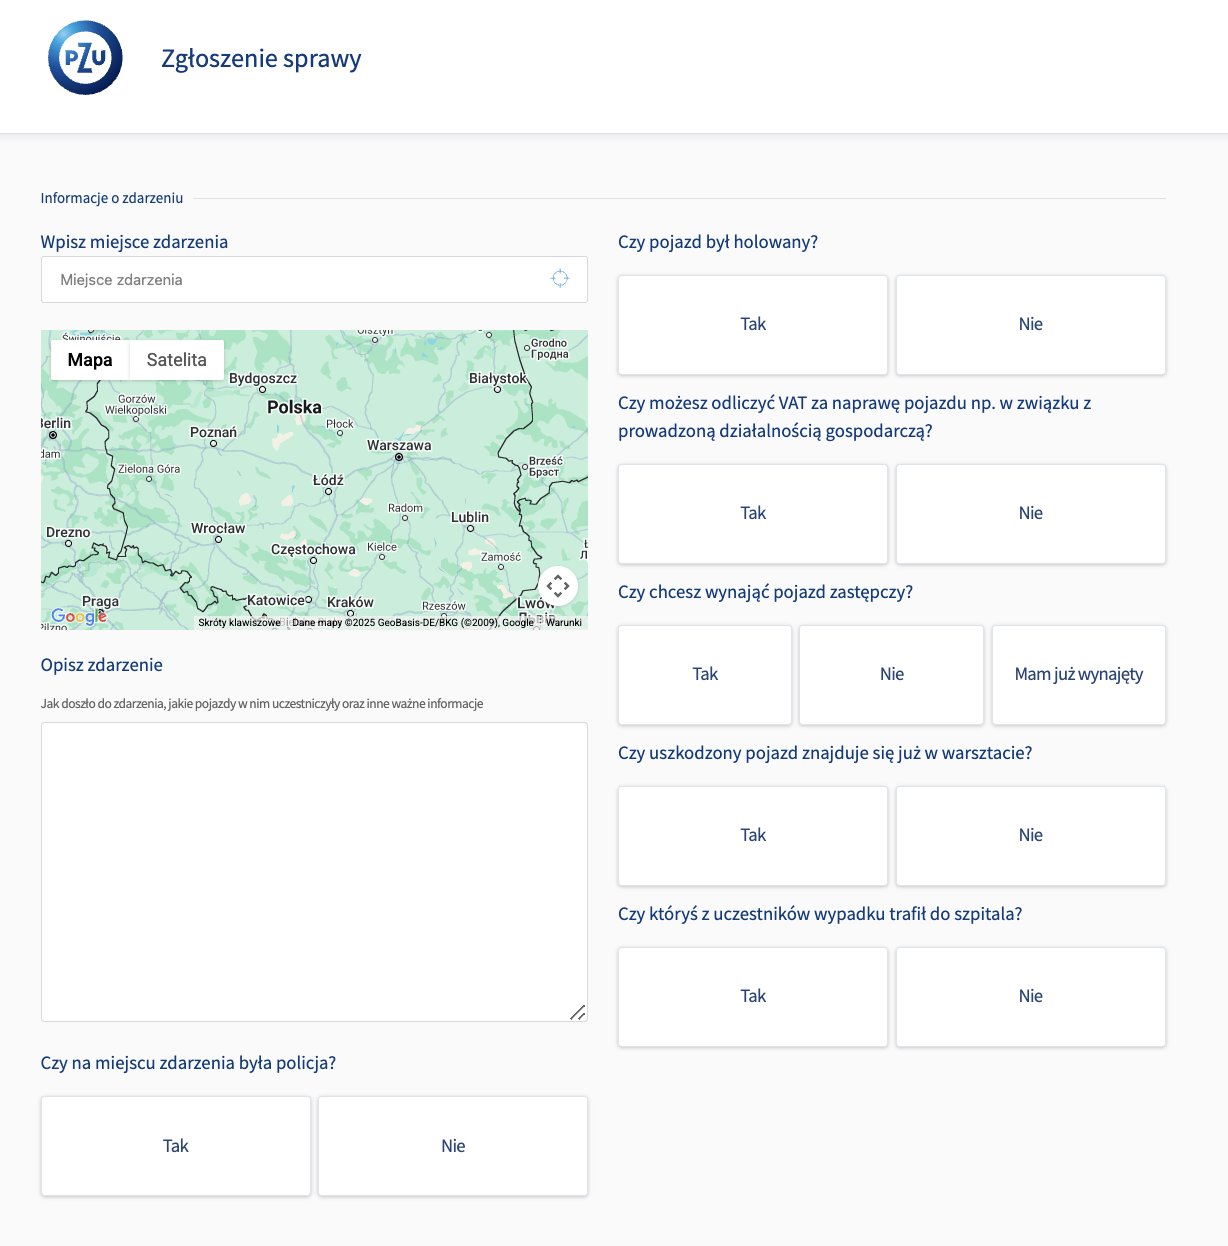Click the map camera controls icon
Viewport: 1228px width, 1246px height.
pyautogui.click(x=558, y=586)
